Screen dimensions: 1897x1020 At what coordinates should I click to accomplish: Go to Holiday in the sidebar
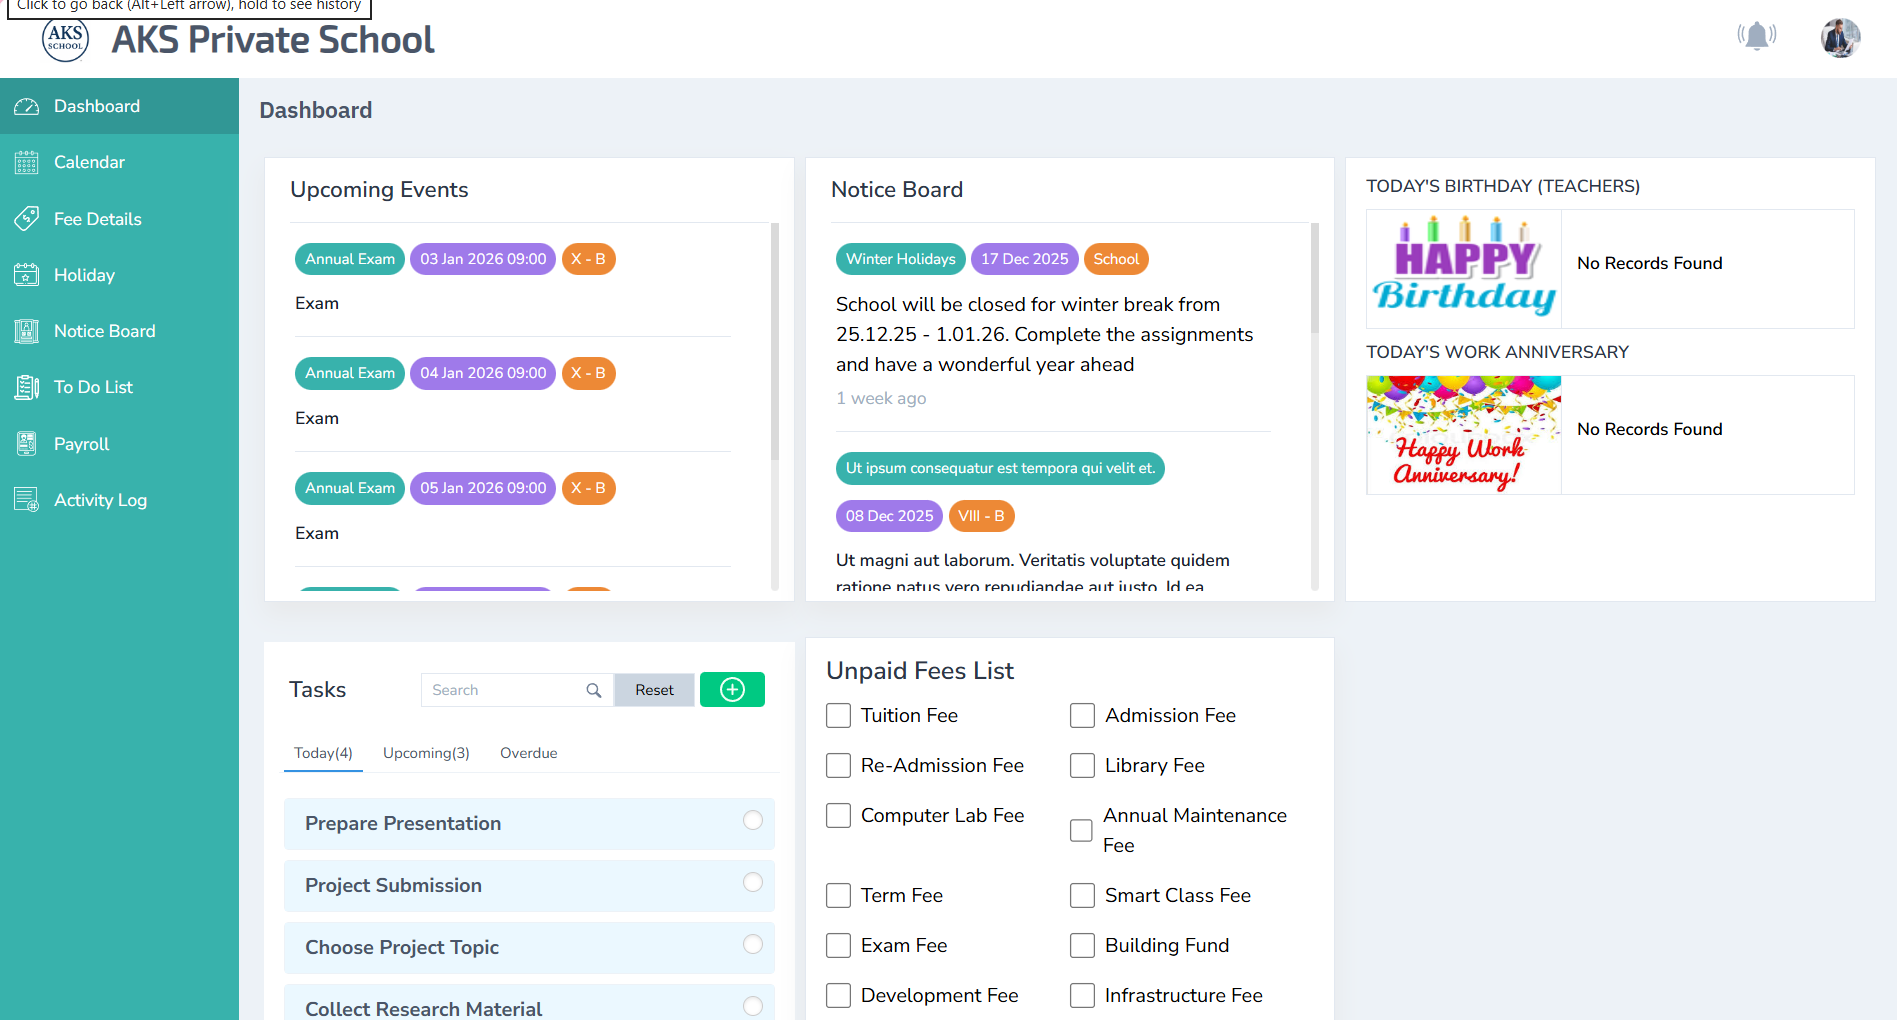click(x=84, y=275)
